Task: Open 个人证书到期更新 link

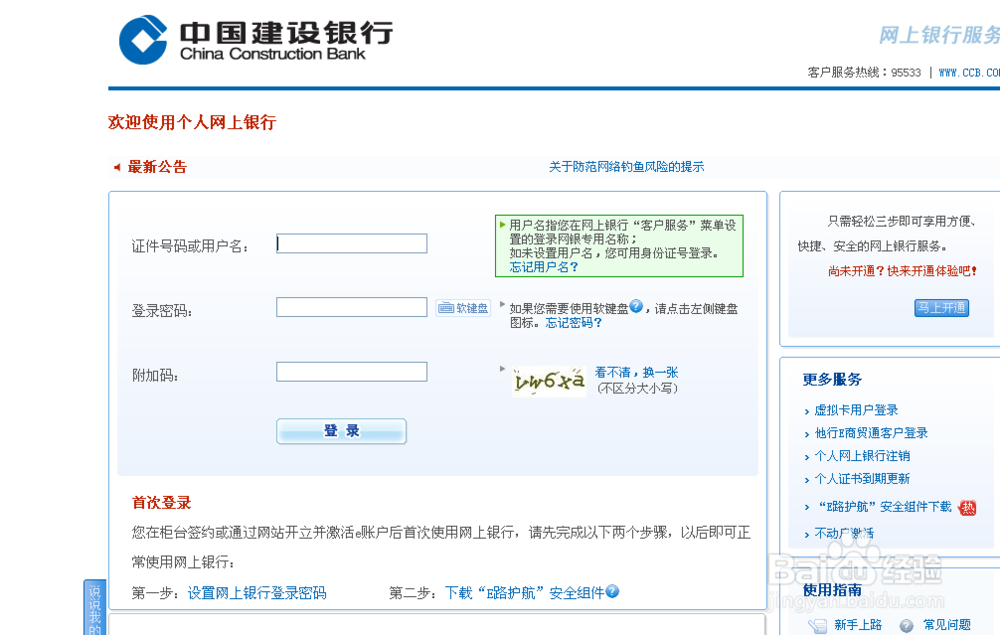Action: click(x=862, y=479)
